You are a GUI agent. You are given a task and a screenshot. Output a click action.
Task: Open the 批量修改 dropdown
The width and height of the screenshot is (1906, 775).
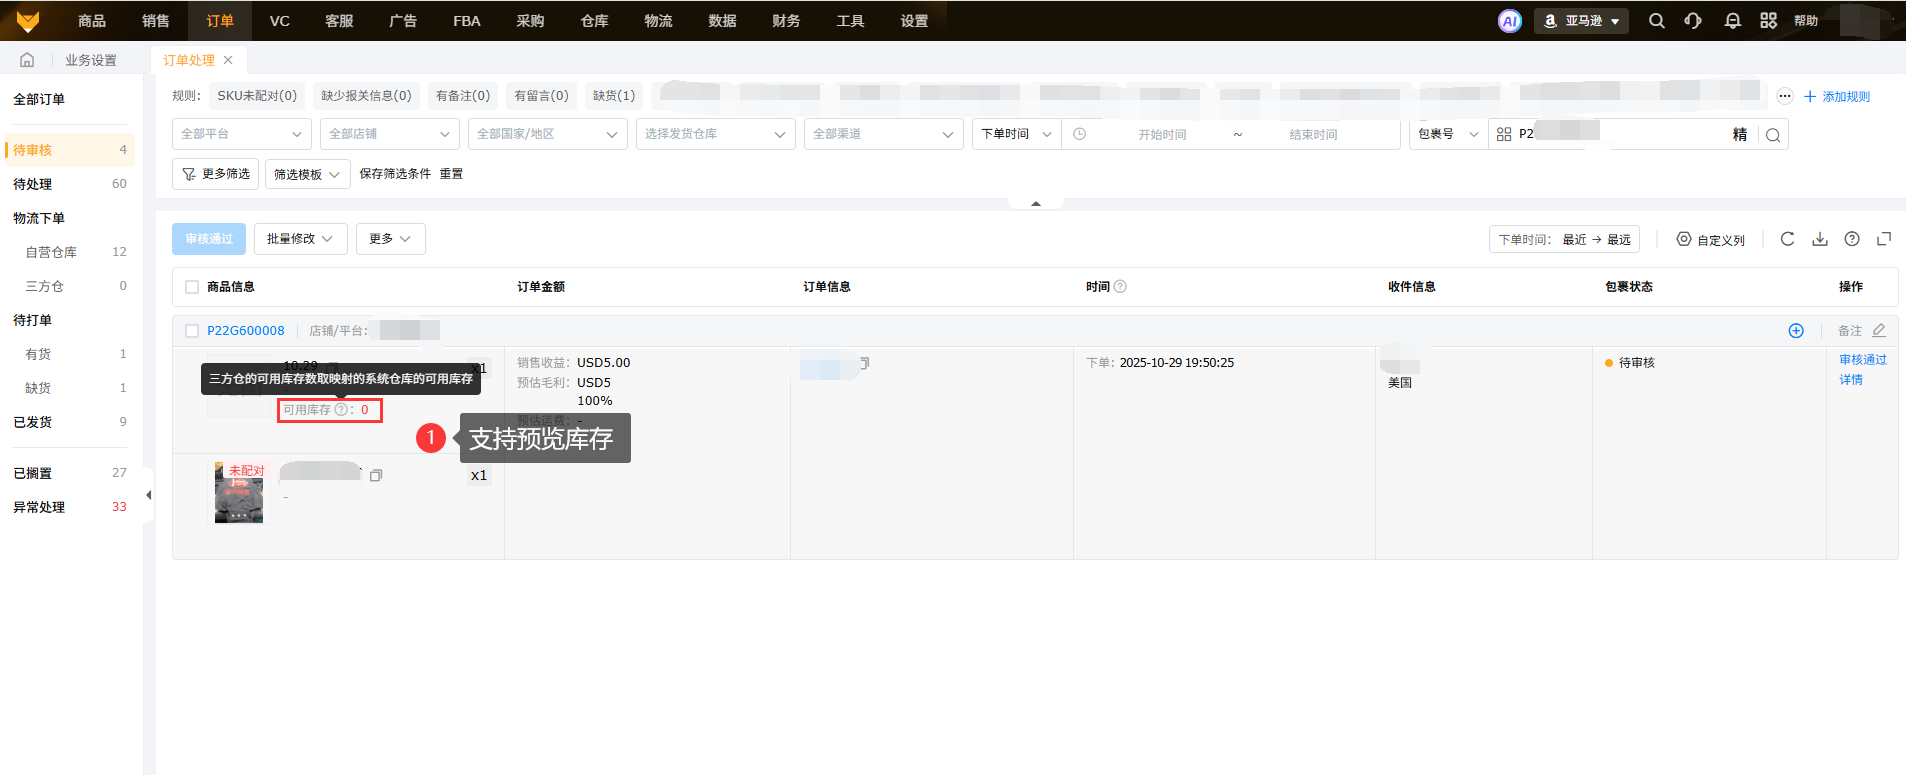(300, 239)
